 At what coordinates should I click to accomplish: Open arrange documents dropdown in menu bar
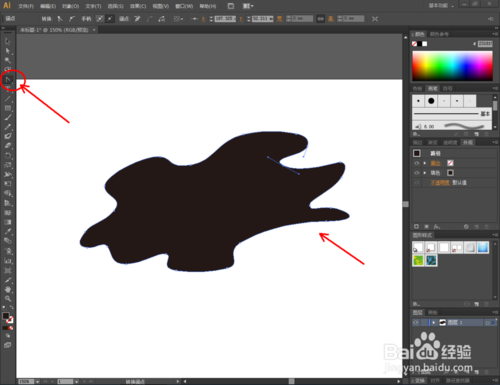click(248, 6)
